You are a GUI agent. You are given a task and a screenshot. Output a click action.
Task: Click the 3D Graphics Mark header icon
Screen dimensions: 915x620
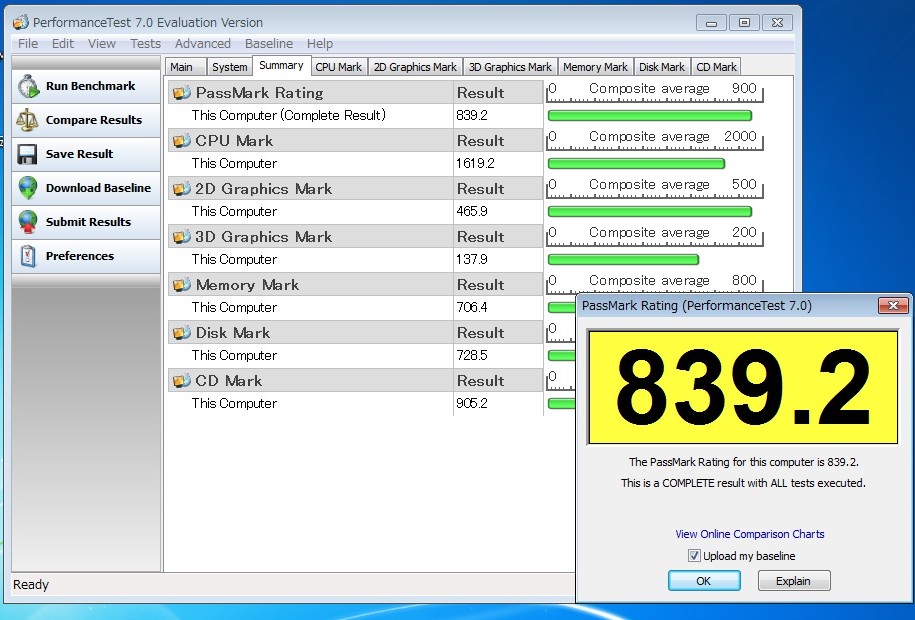coord(181,236)
